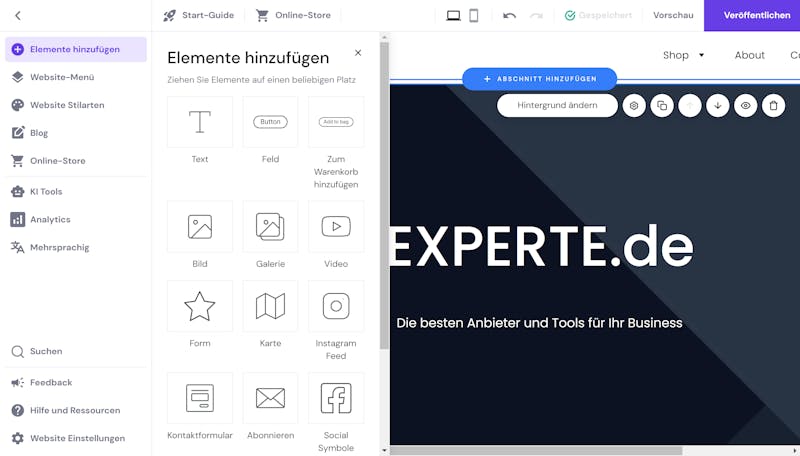Viewport: 800px width, 456px height.
Task: Delete the section with trash icon
Action: [773, 106]
